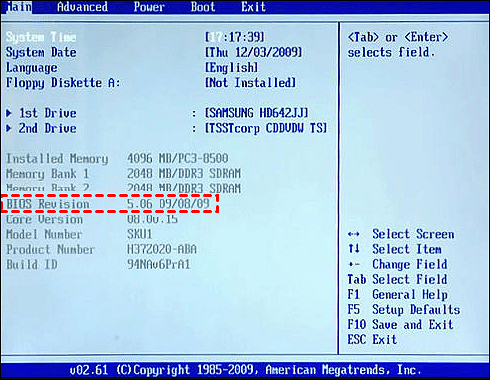The image size is (490, 380).
Task: Click the 4096 MB/PC3-8500 memory value
Action: pyautogui.click(x=178, y=158)
